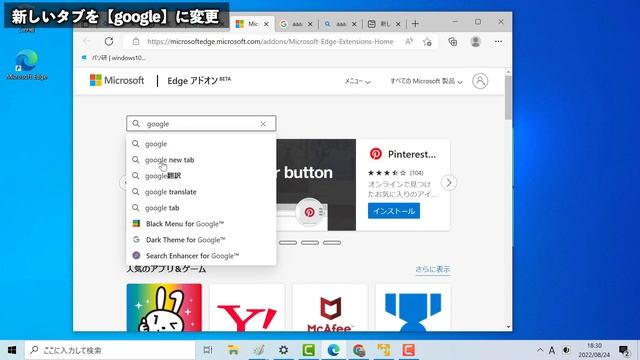Open Settings gear on the taskbar

click(x=283, y=350)
